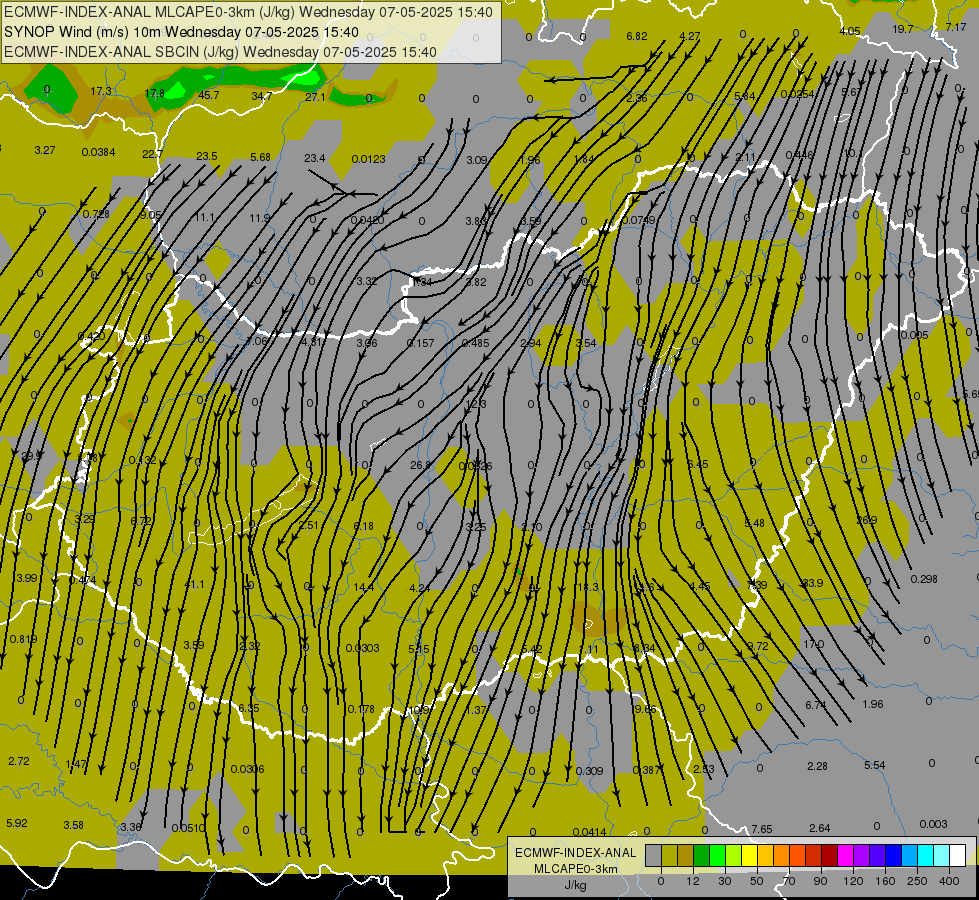The image size is (979, 900).
Task: Select the pure yellow legend swatch
Action: (750, 855)
